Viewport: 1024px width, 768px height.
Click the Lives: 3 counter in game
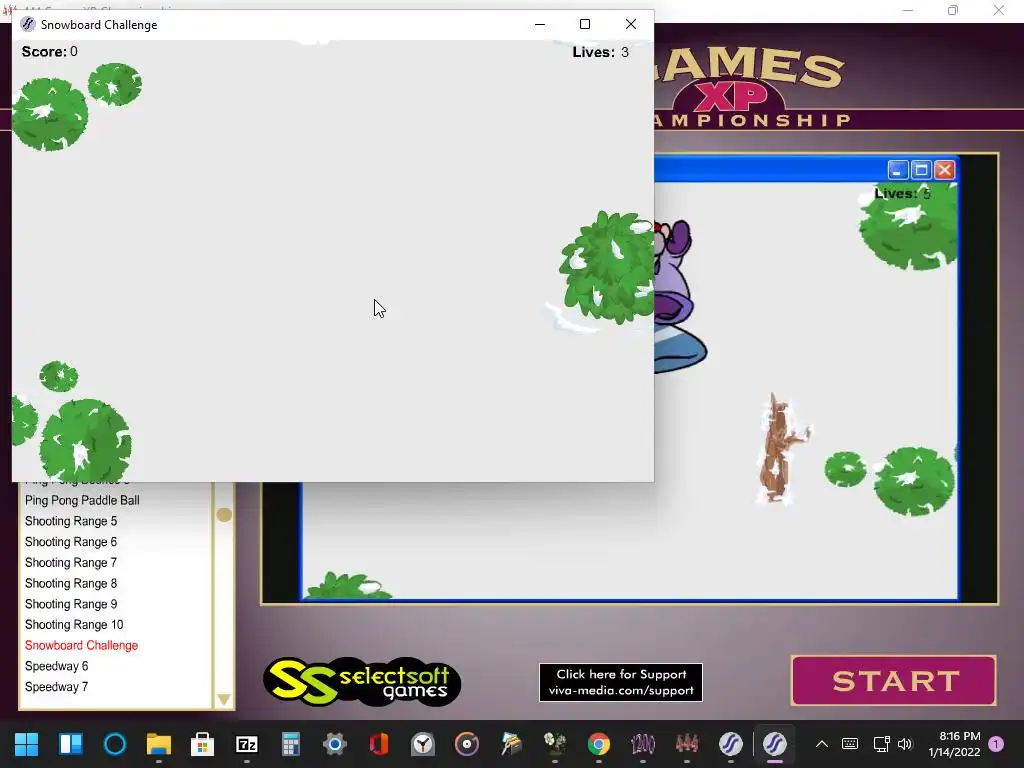click(601, 52)
